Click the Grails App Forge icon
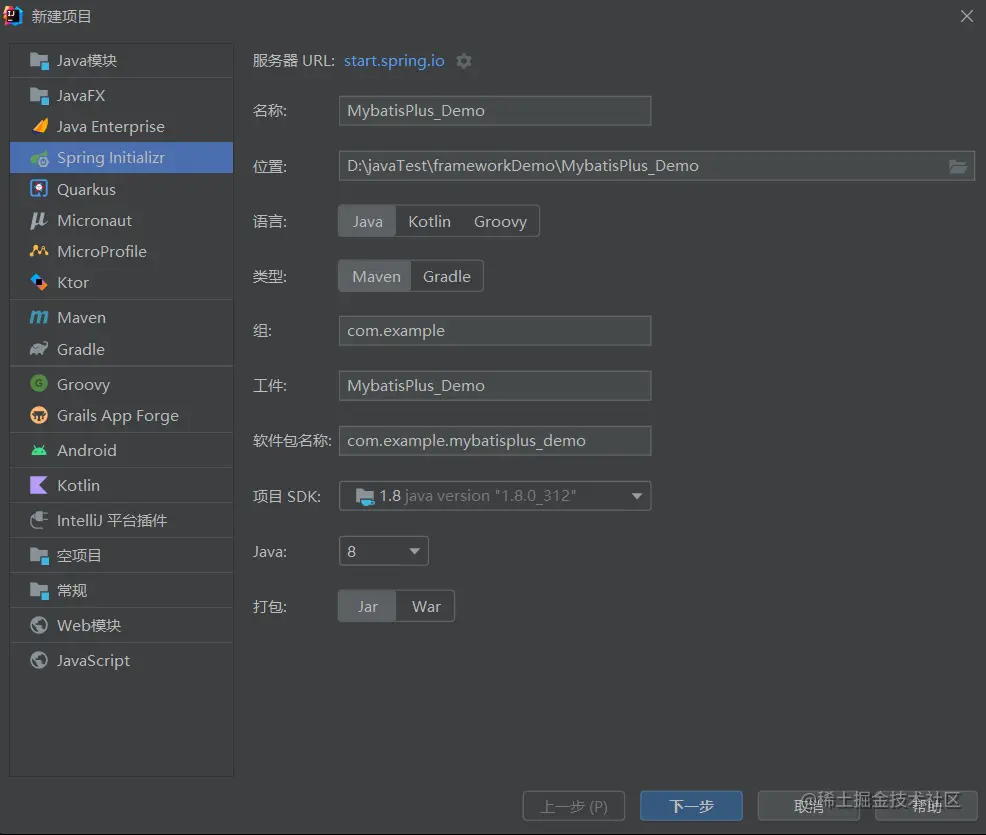This screenshot has height=835, width=986. (x=39, y=415)
